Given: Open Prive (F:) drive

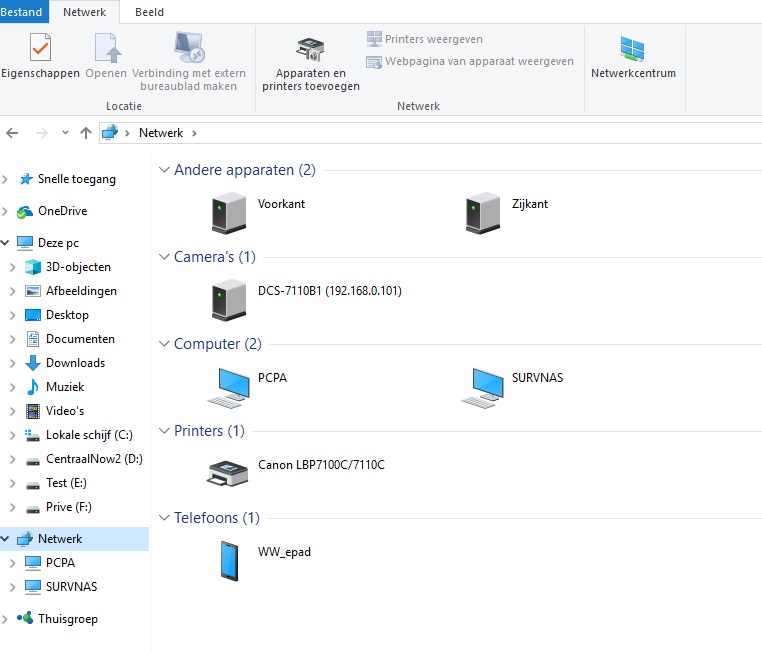Looking at the screenshot, I should tap(69, 507).
